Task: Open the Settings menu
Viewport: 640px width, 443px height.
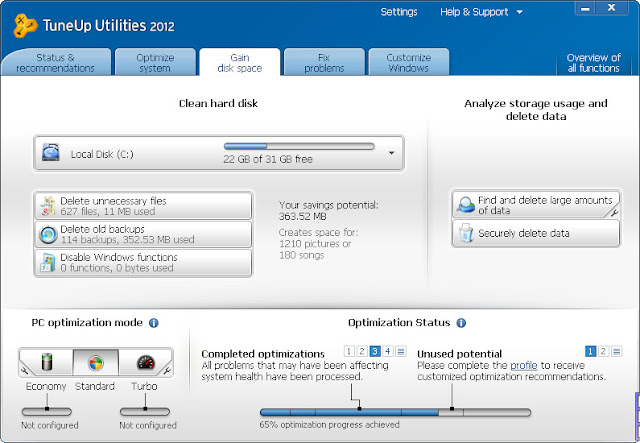Action: (399, 12)
